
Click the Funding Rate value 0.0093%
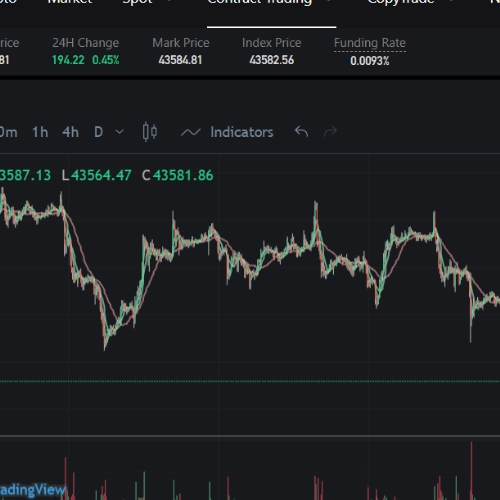(370, 61)
